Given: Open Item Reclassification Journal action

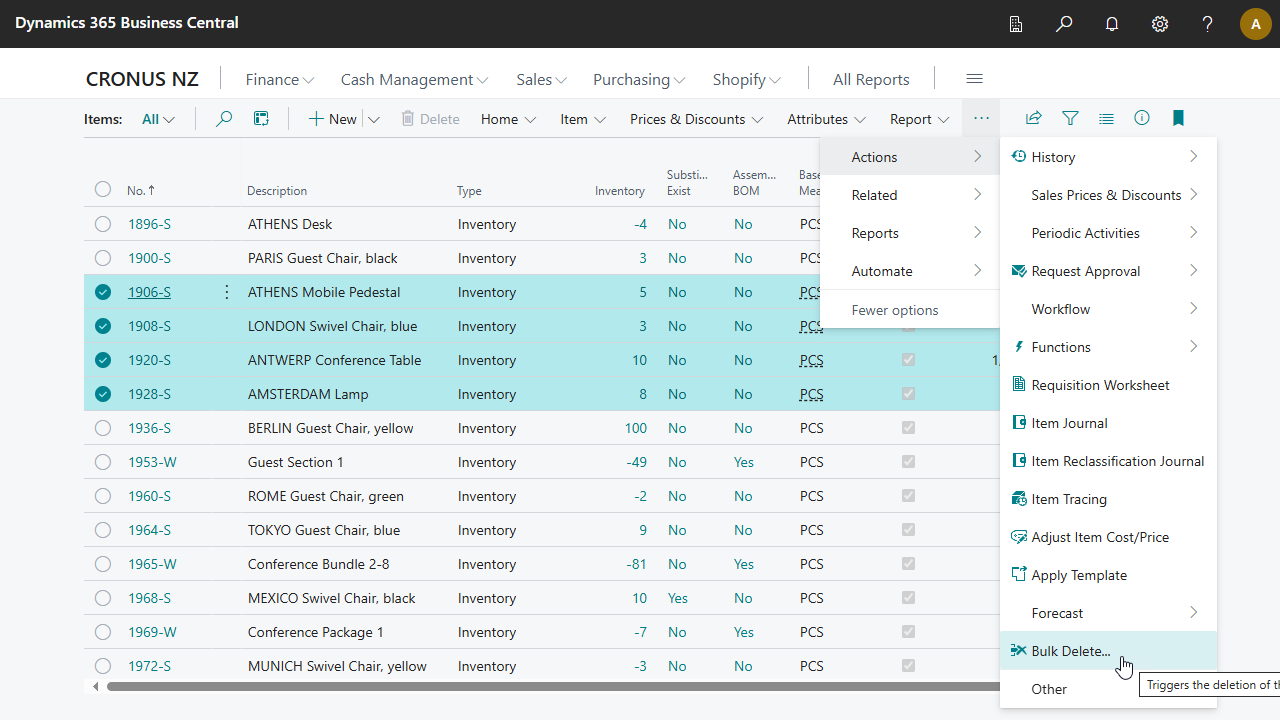Looking at the screenshot, I should [x=1108, y=461].
